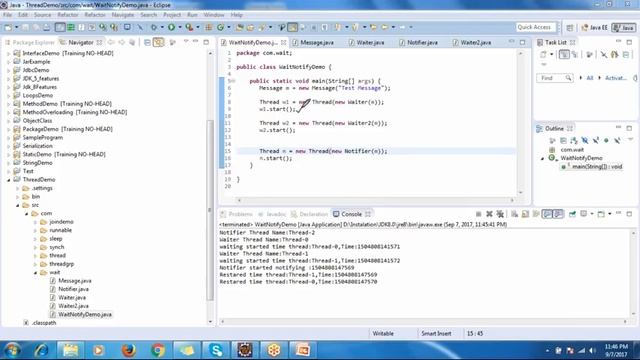
Task: Click the New Task icon in Task List
Action: 543,54
